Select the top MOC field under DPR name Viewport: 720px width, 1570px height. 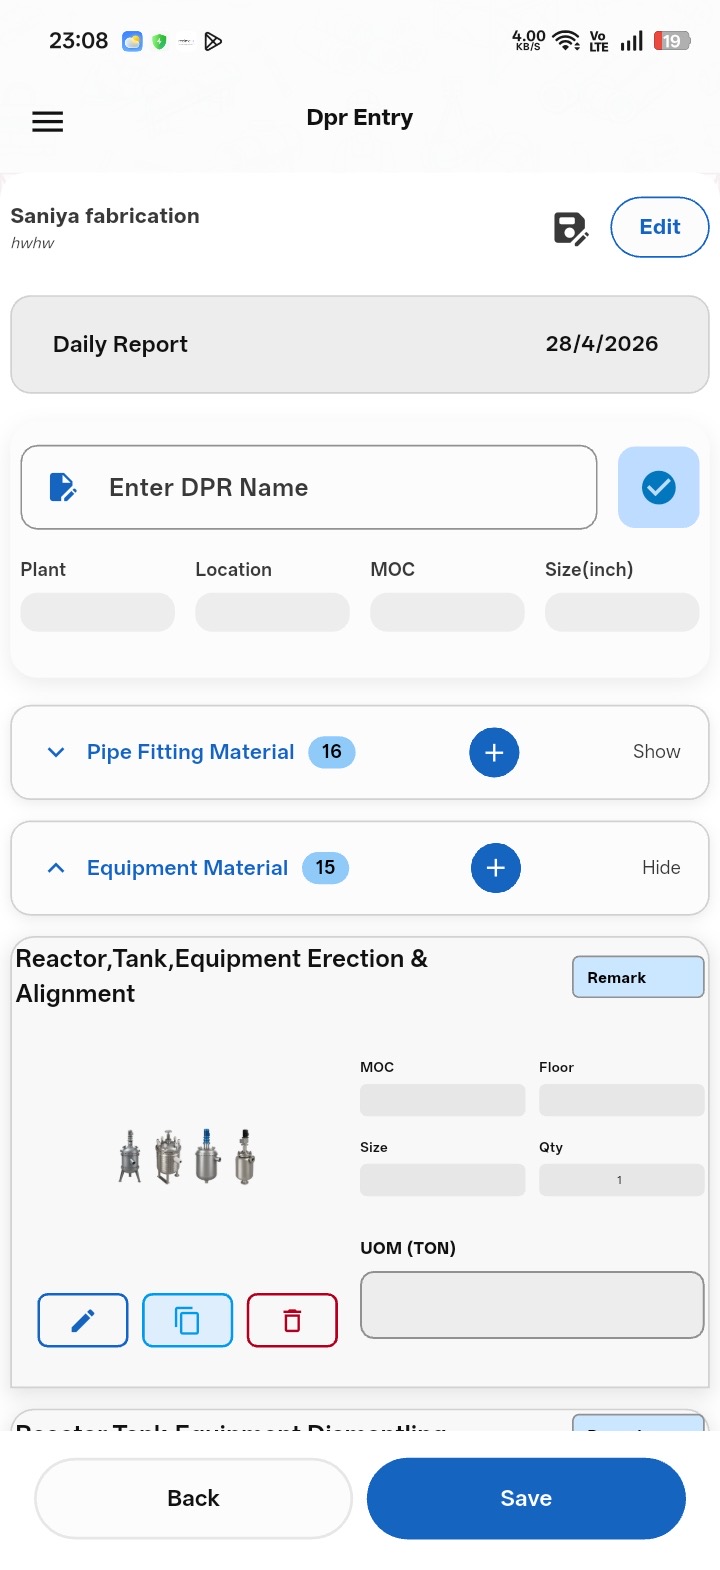coord(447,612)
